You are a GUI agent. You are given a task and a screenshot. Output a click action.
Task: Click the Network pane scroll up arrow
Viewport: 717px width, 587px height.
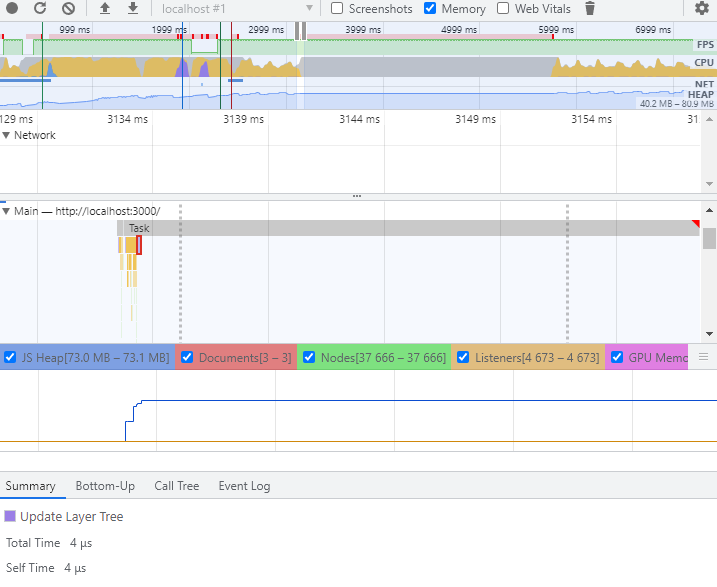pyautogui.click(x=709, y=119)
